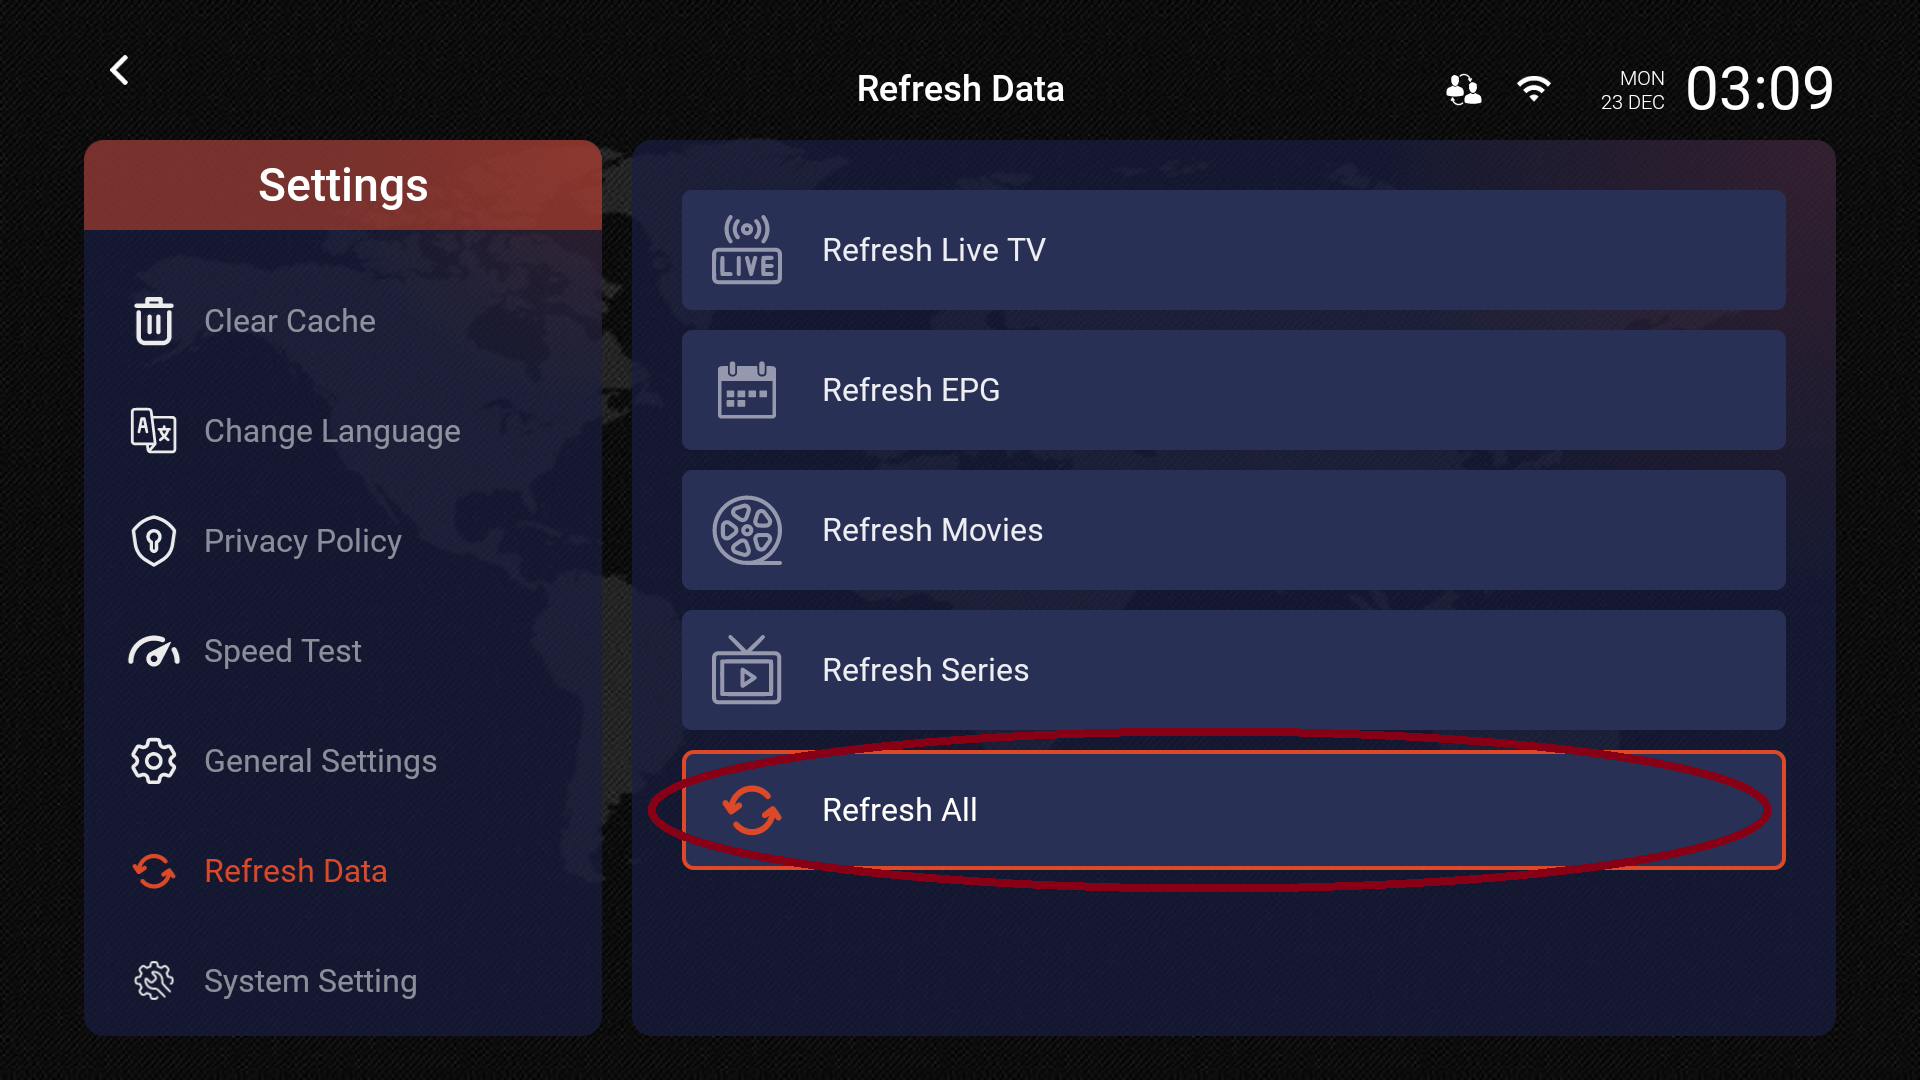1920x1080 pixels.
Task: Go to System Setting menu item
Action: pyautogui.click(x=310, y=981)
